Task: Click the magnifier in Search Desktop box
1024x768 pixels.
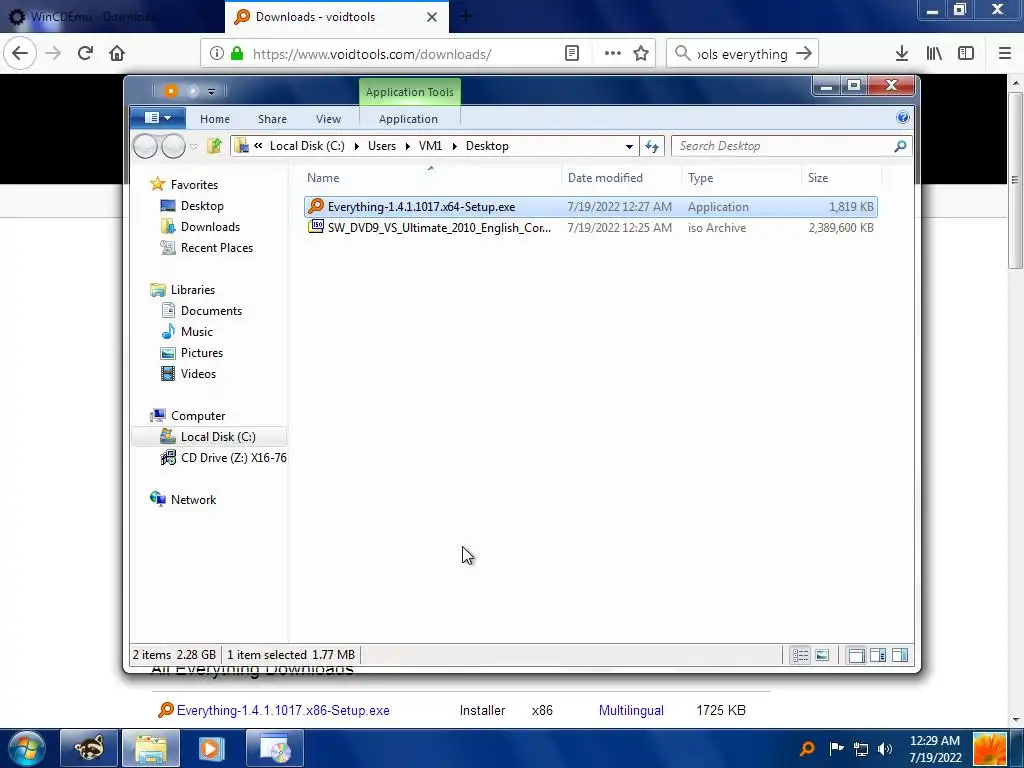Action: tap(900, 146)
